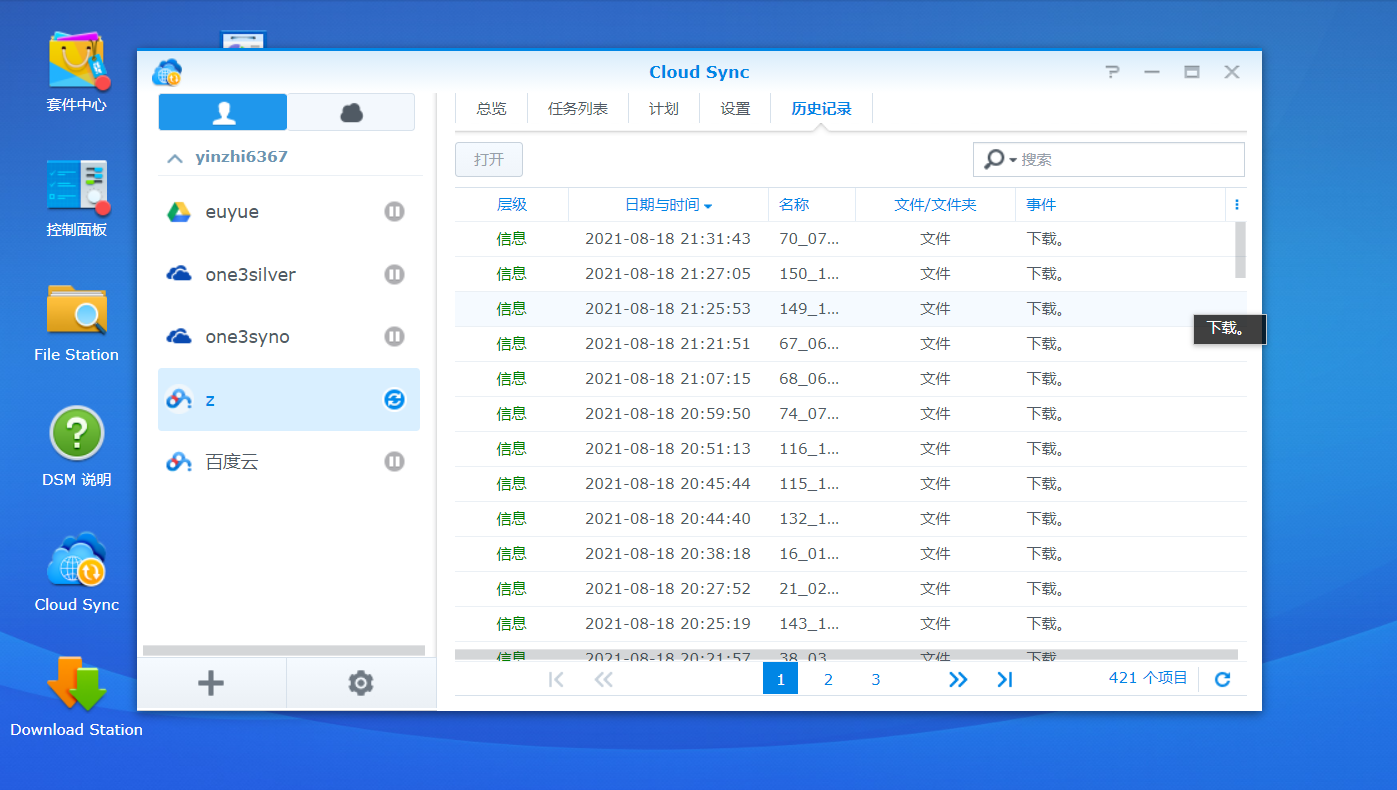This screenshot has width=1397, height=790.
Task: Click the 打开 button
Action: pyautogui.click(x=489, y=160)
